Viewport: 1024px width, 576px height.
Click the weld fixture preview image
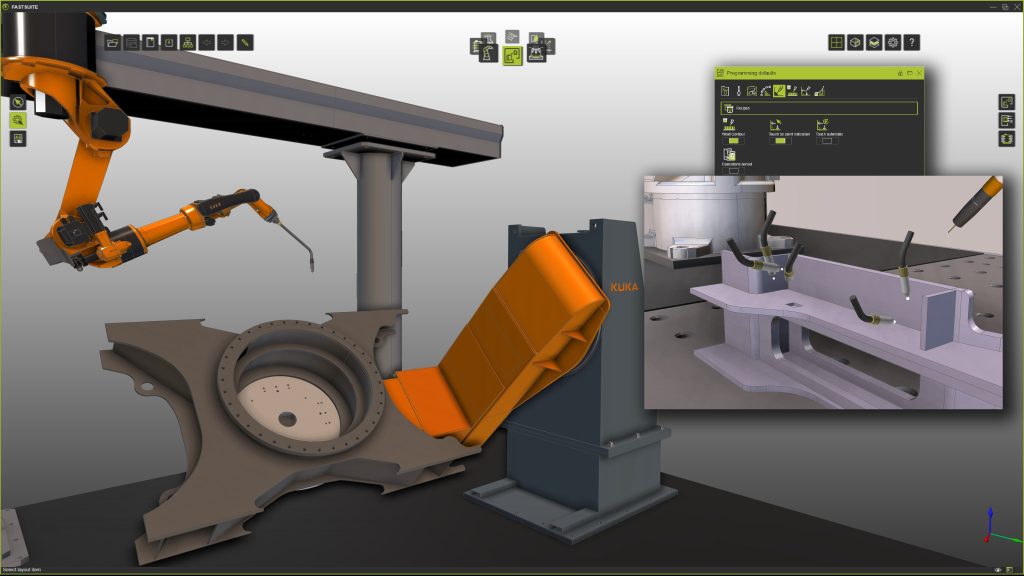tap(822, 292)
